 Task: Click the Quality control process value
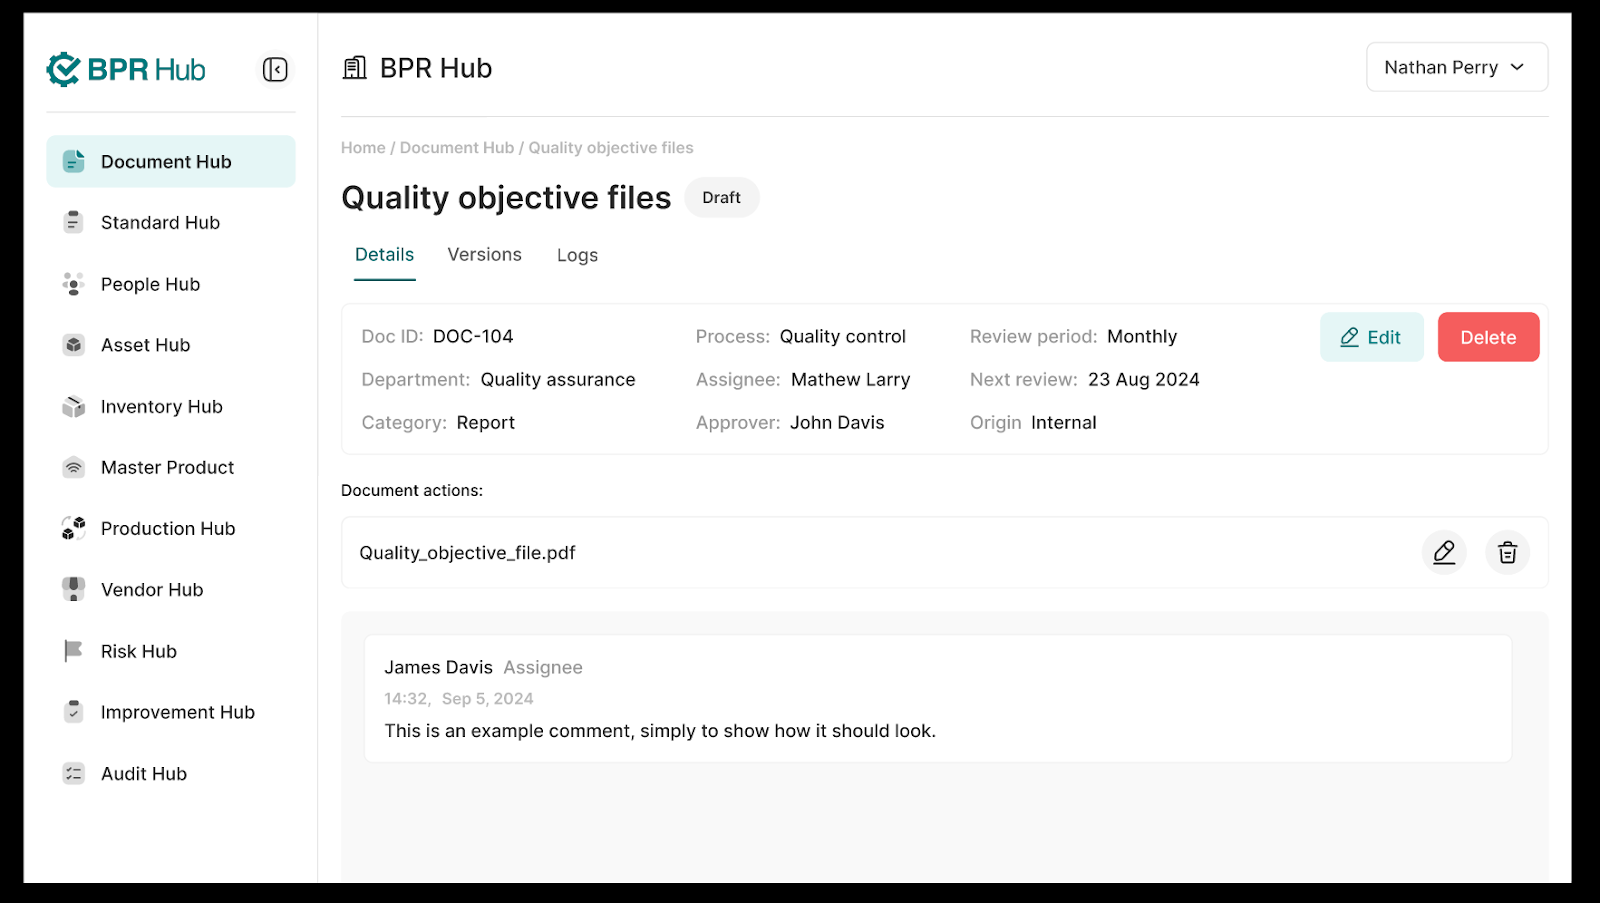click(843, 336)
